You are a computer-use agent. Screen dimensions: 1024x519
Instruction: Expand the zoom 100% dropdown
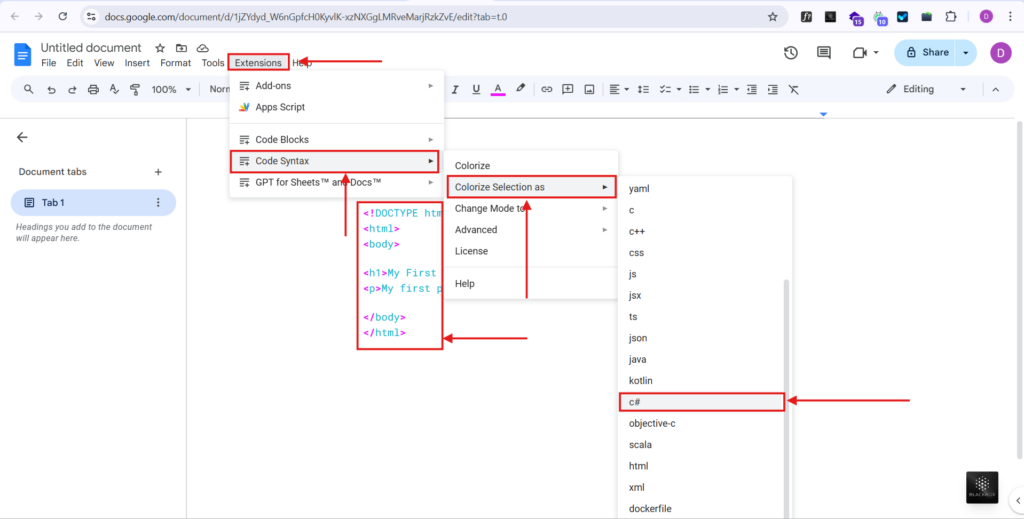tap(171, 89)
